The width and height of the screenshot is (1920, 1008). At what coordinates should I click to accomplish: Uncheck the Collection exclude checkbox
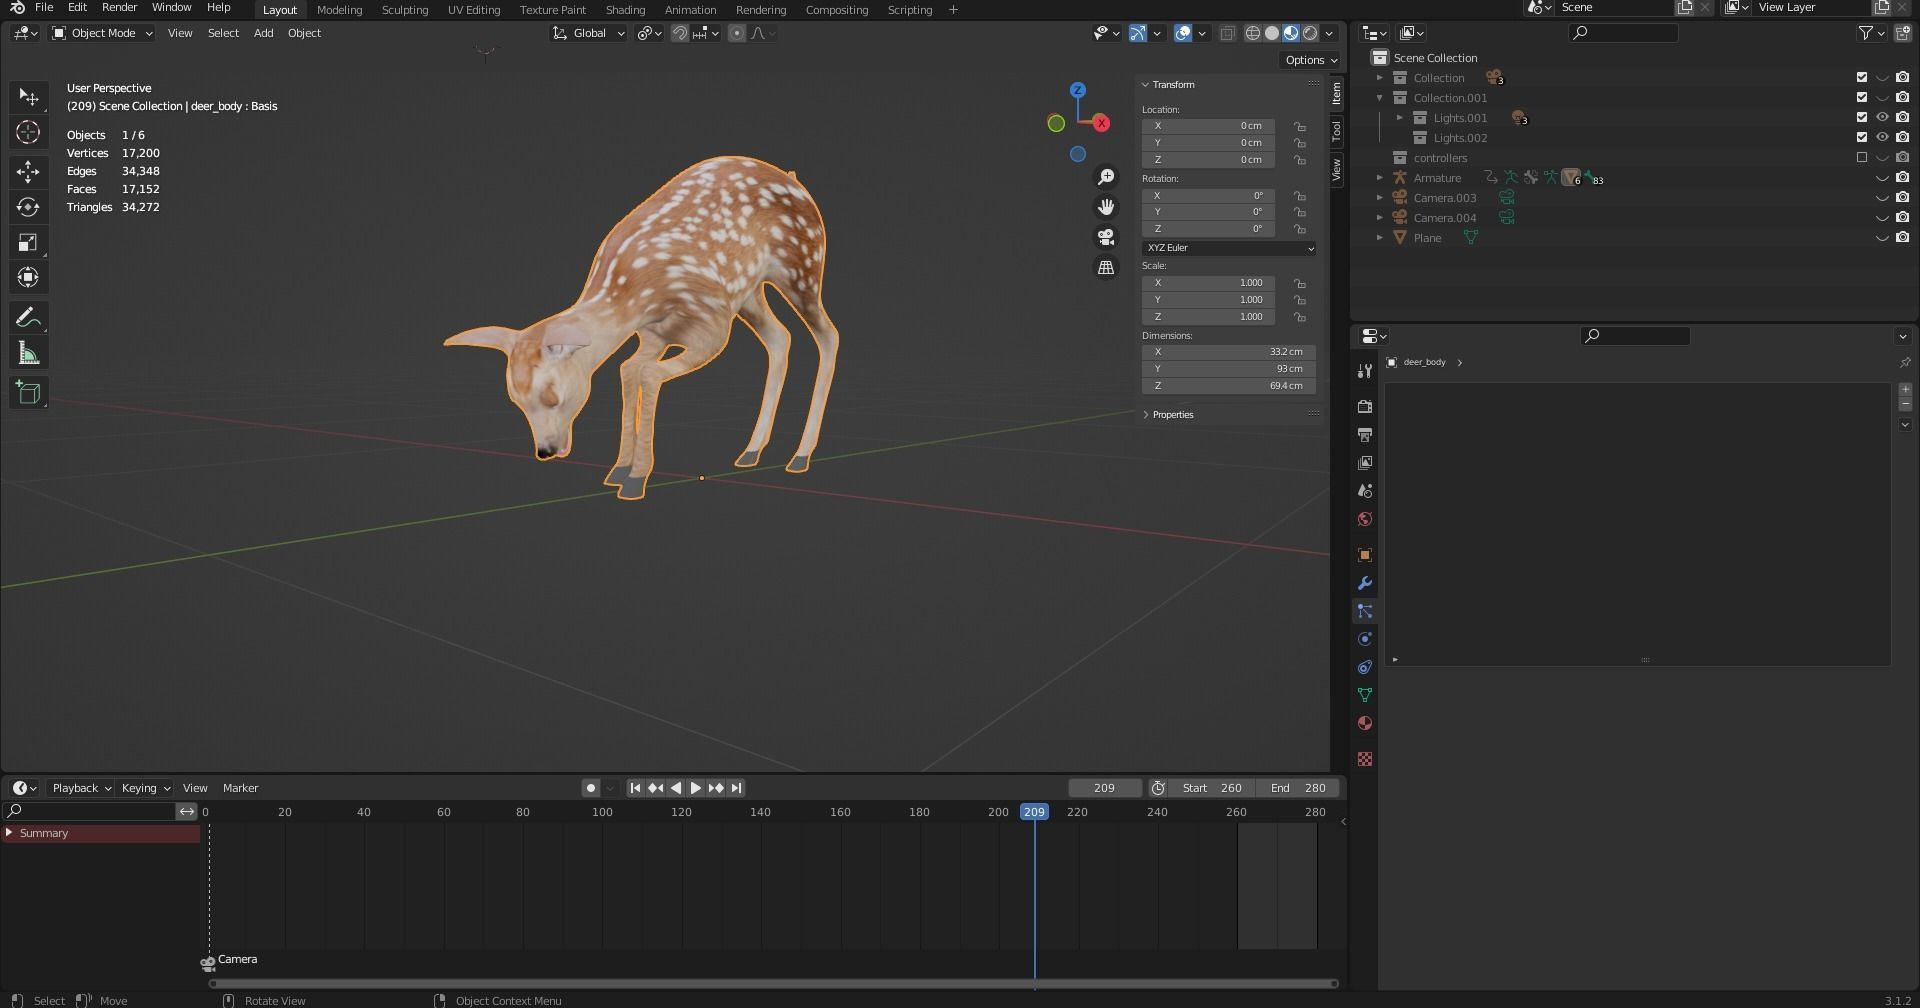tap(1862, 77)
